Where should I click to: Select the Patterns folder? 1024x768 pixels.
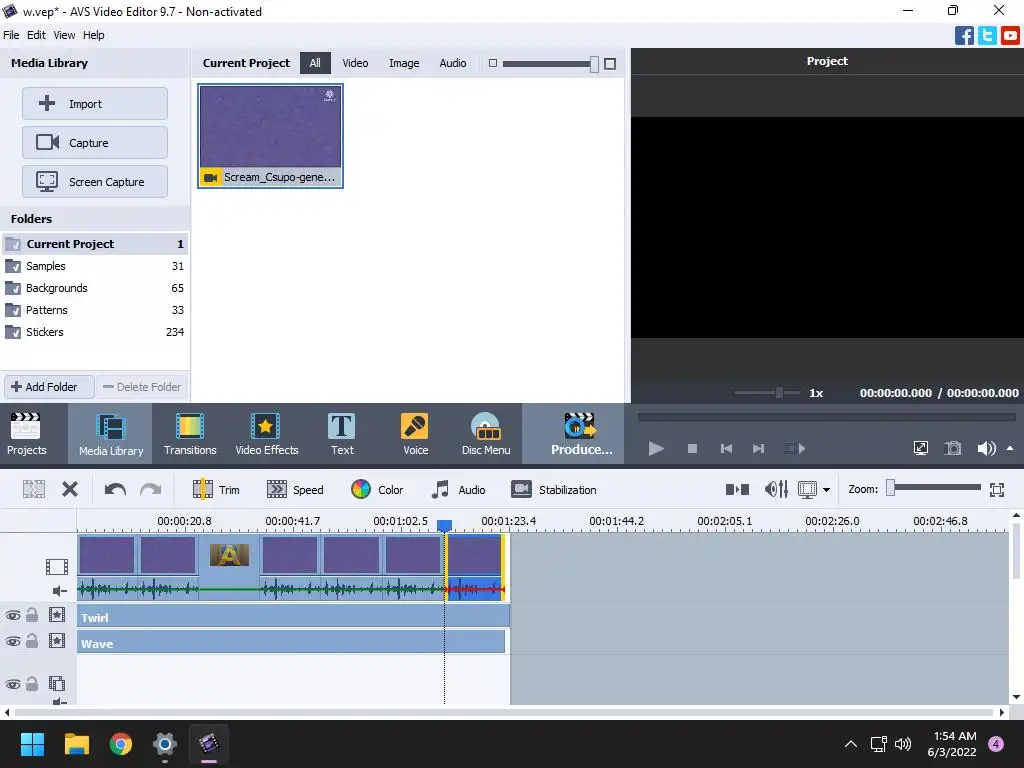tap(95, 310)
